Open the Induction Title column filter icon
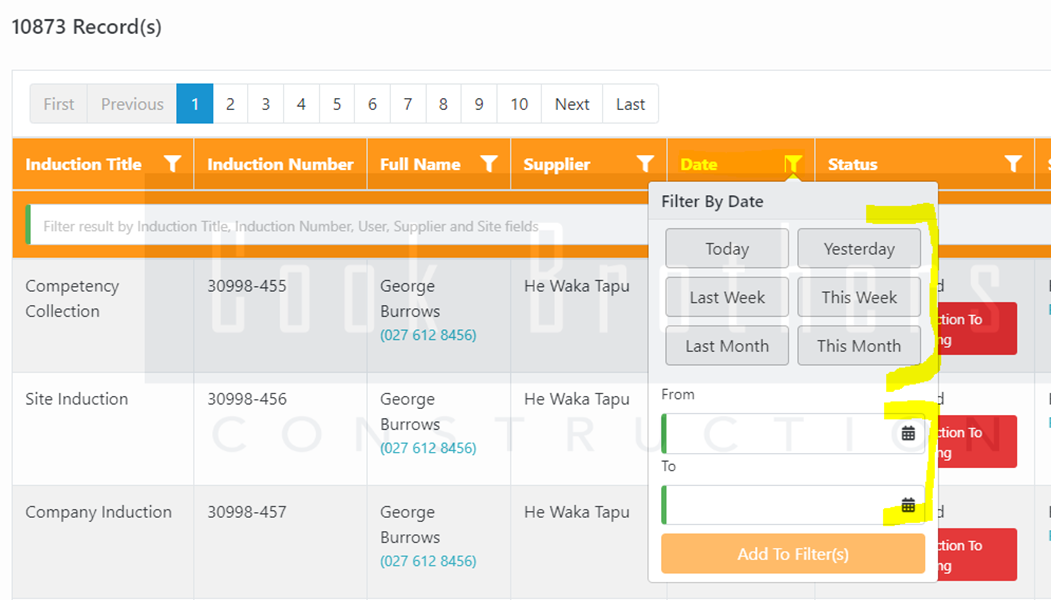Image resolution: width=1051 pixels, height=600 pixels. coord(172,164)
